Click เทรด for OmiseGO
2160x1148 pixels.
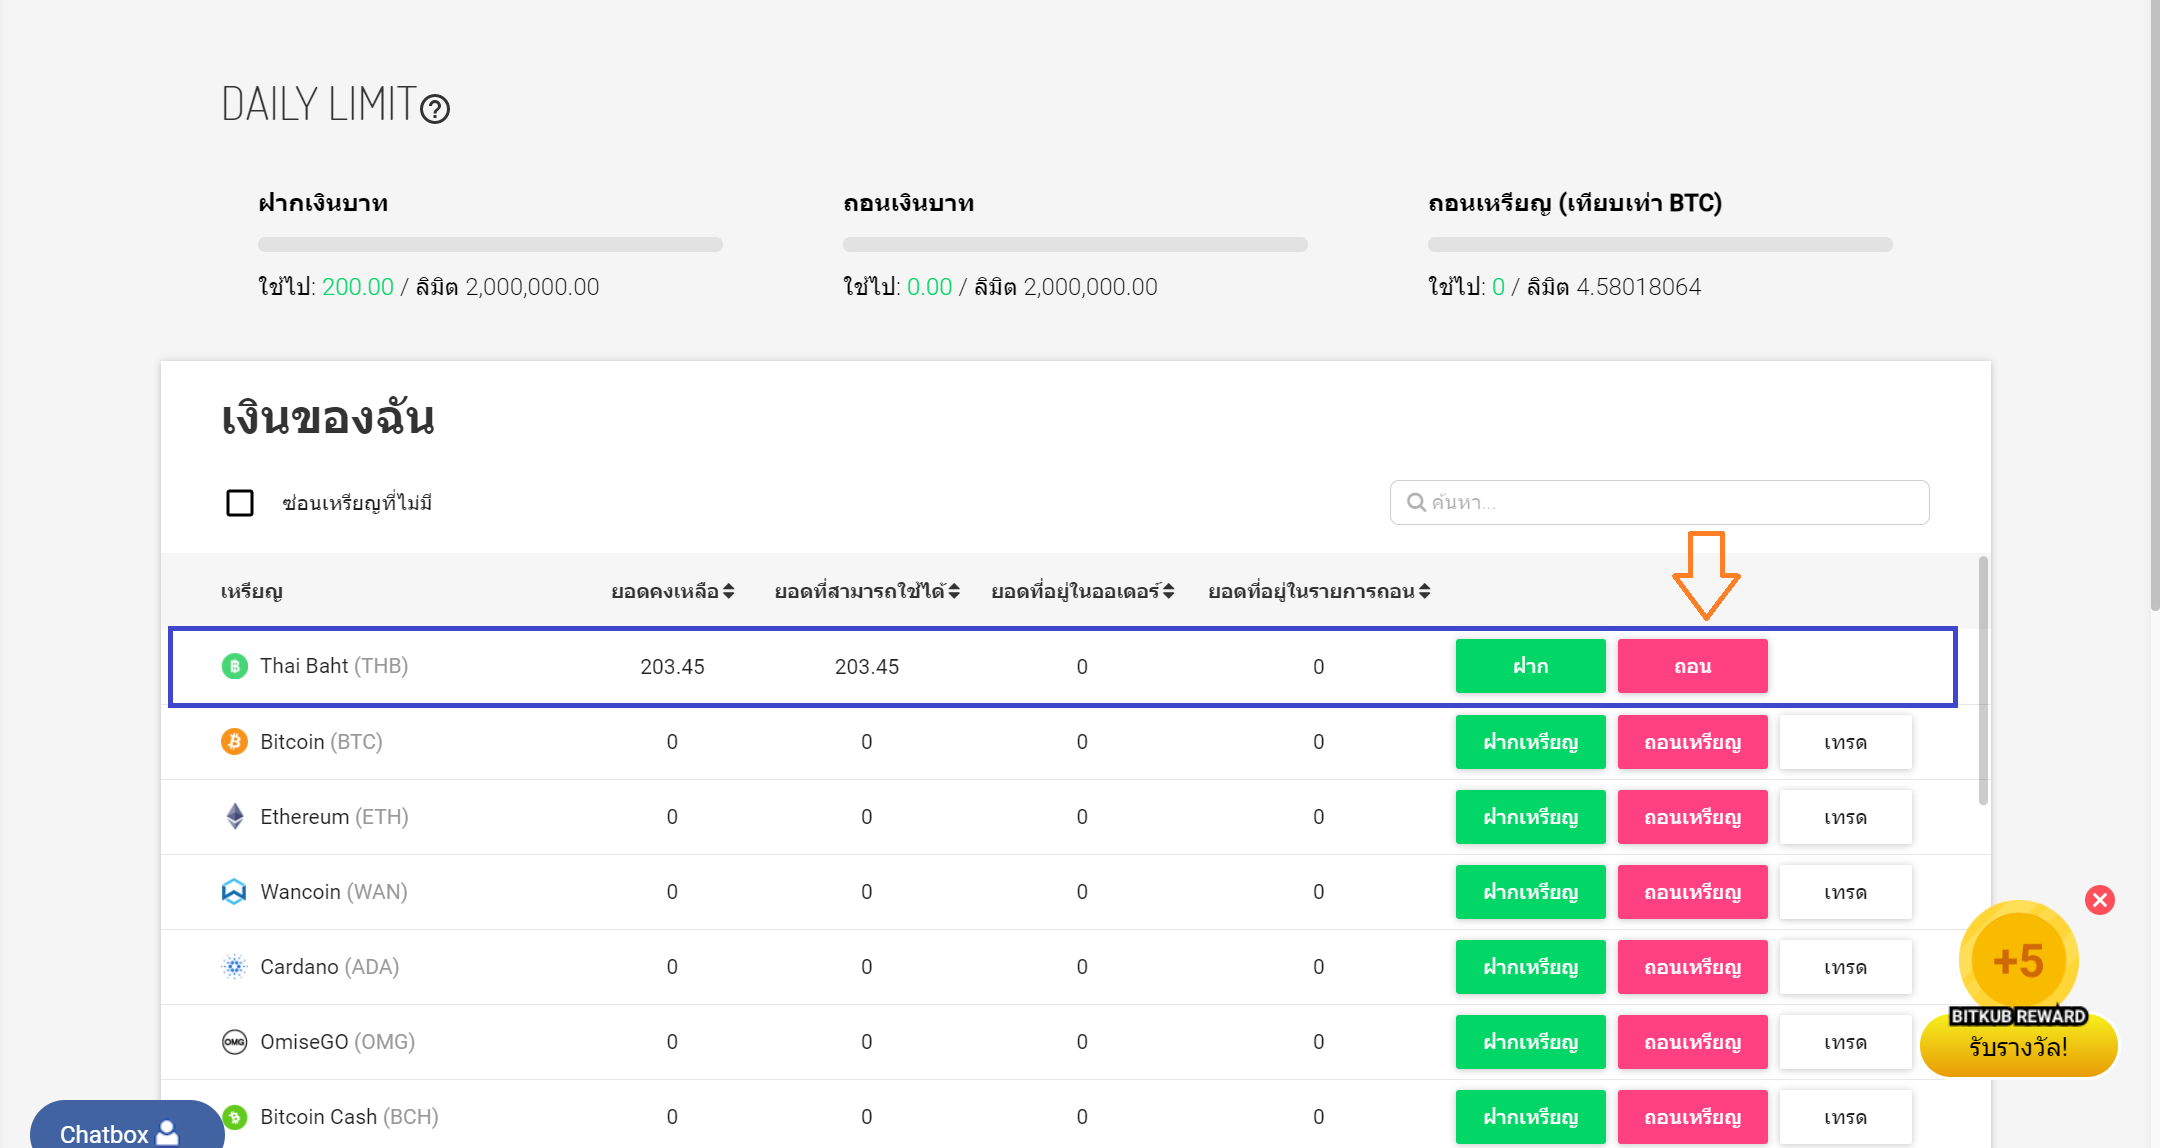coord(1845,1042)
